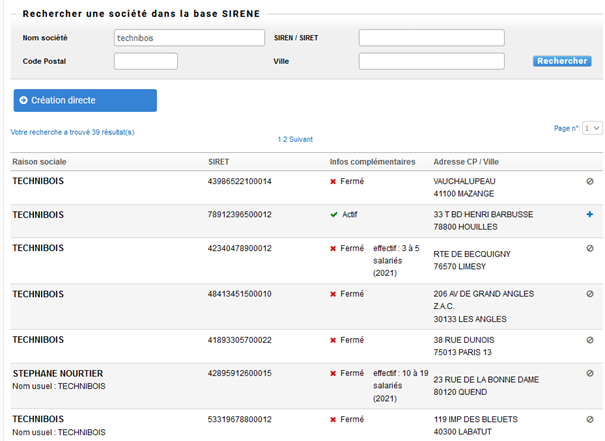Click the blocked icon for the Labatut row

590,419
